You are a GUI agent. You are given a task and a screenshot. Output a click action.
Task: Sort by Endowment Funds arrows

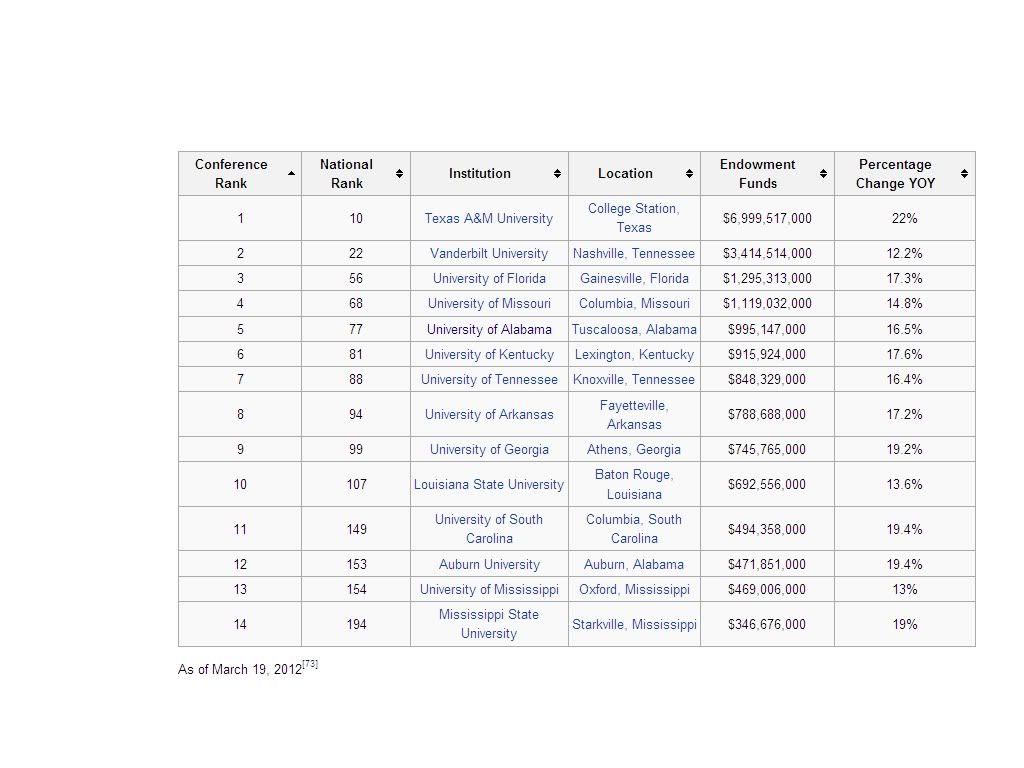(823, 174)
